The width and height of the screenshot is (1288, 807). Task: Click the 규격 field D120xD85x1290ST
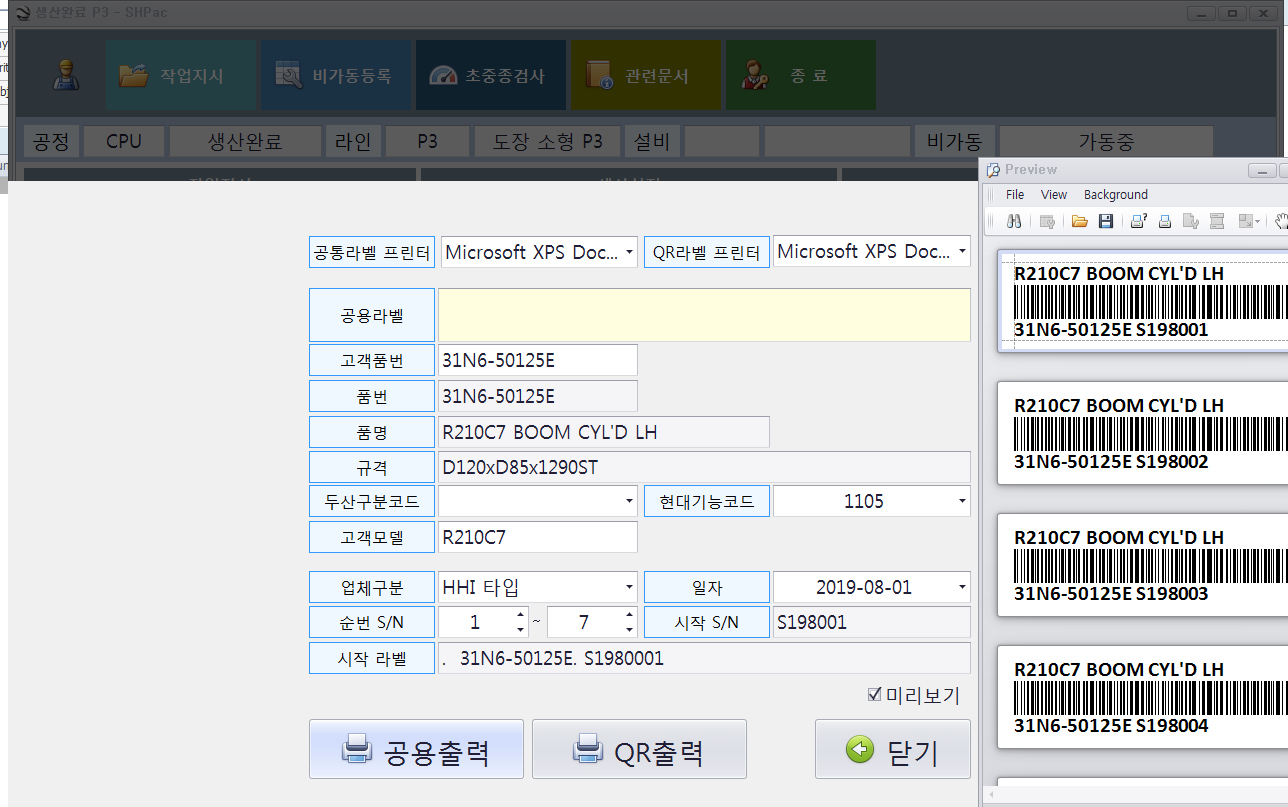(704, 467)
